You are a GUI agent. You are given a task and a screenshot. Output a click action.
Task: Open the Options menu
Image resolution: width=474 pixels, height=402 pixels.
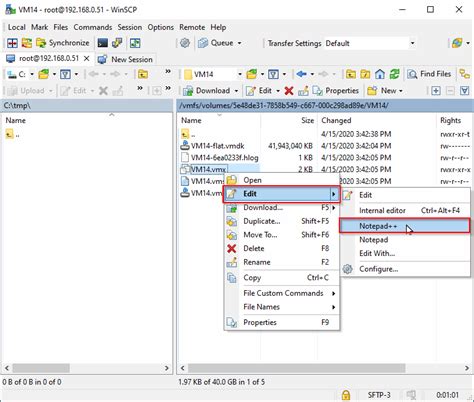tap(161, 27)
